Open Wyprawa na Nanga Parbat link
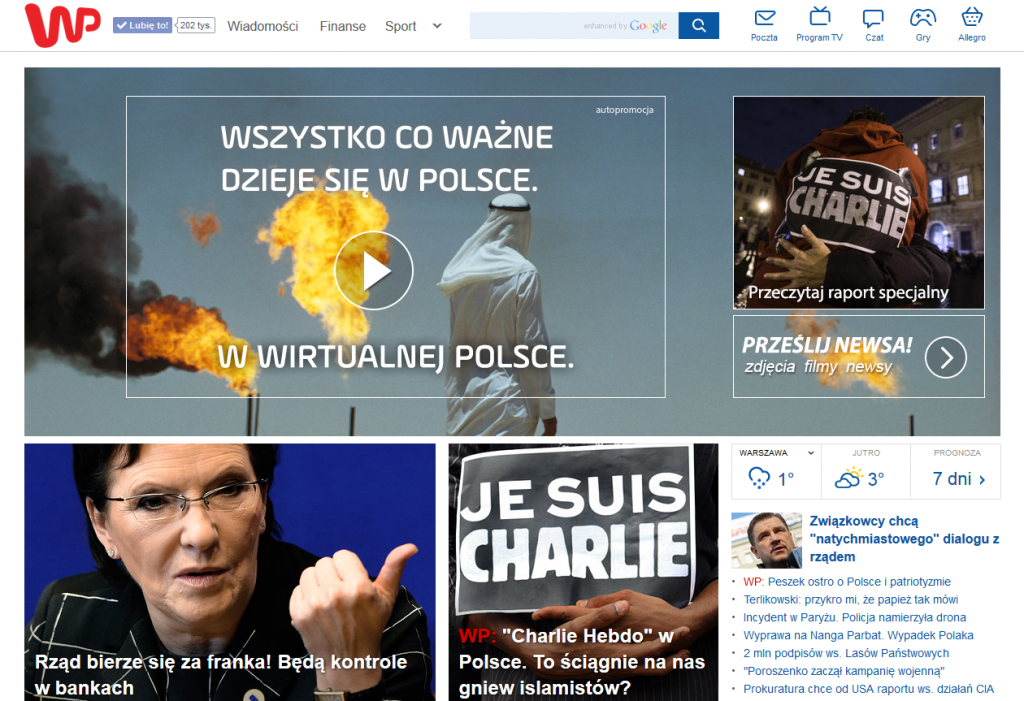The image size is (1024, 701). click(x=858, y=636)
